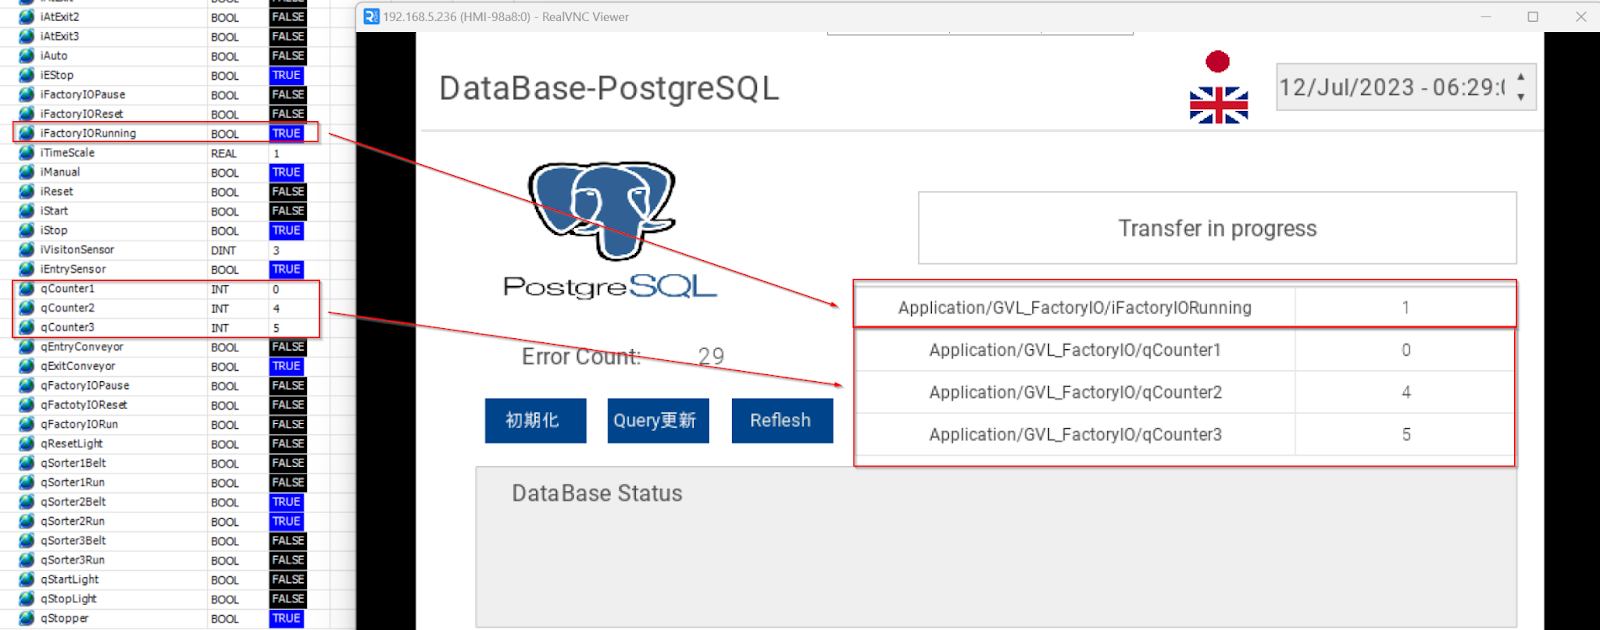Click the Reflesh button

pos(781,420)
